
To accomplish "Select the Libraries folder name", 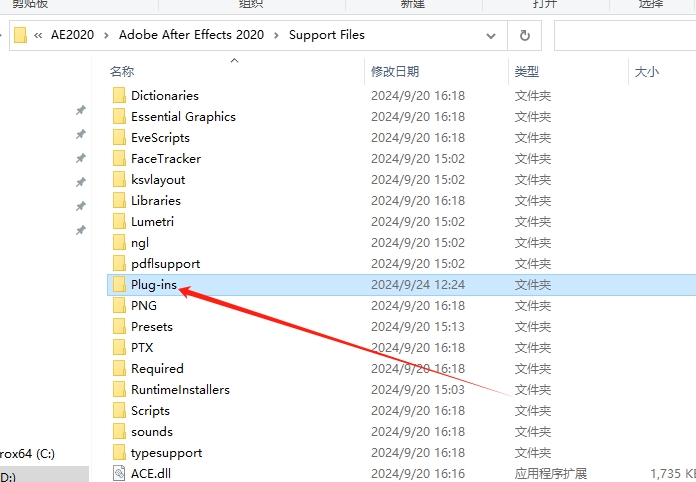I will (156, 201).
